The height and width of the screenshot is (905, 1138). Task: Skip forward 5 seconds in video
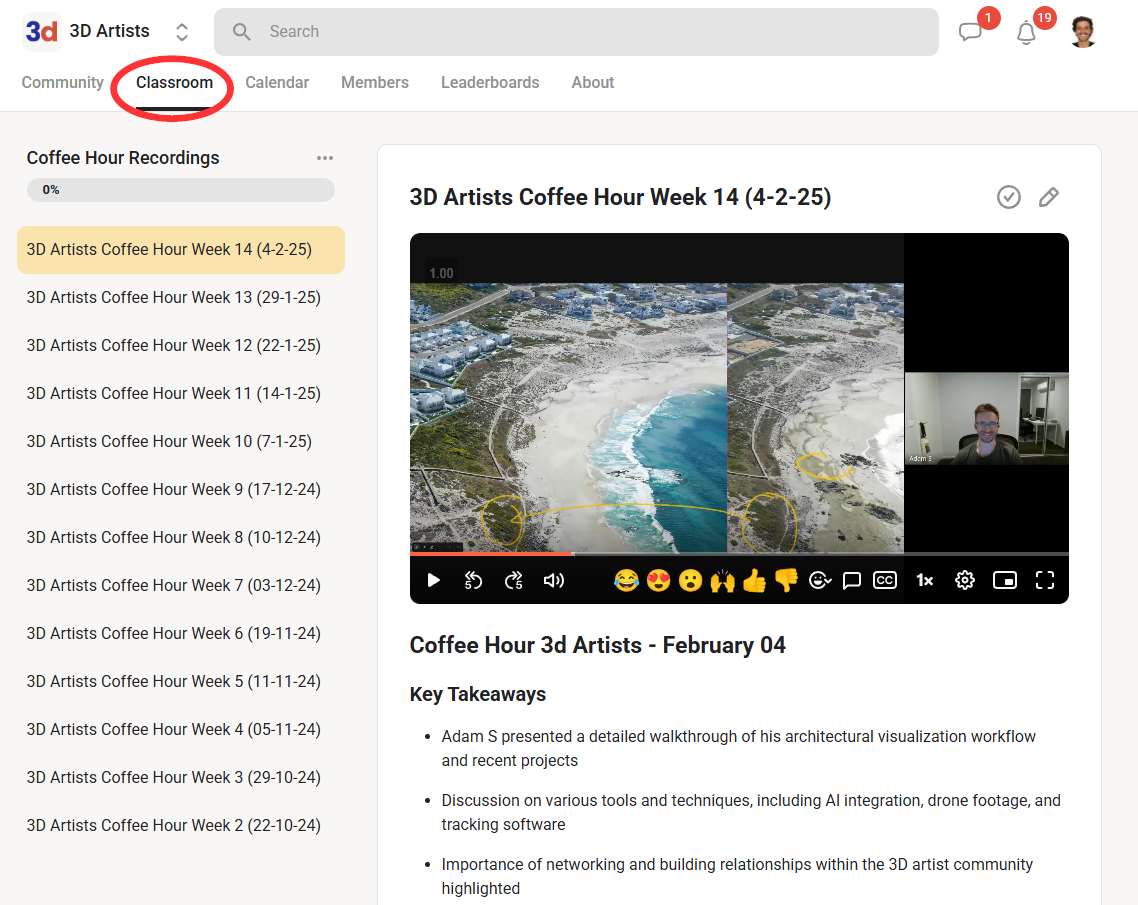click(513, 580)
